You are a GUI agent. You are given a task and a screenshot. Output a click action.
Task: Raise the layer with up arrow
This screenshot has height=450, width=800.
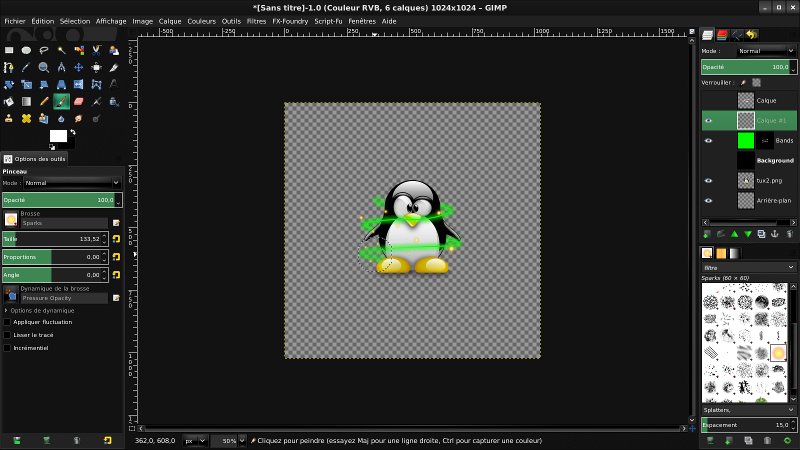734,234
